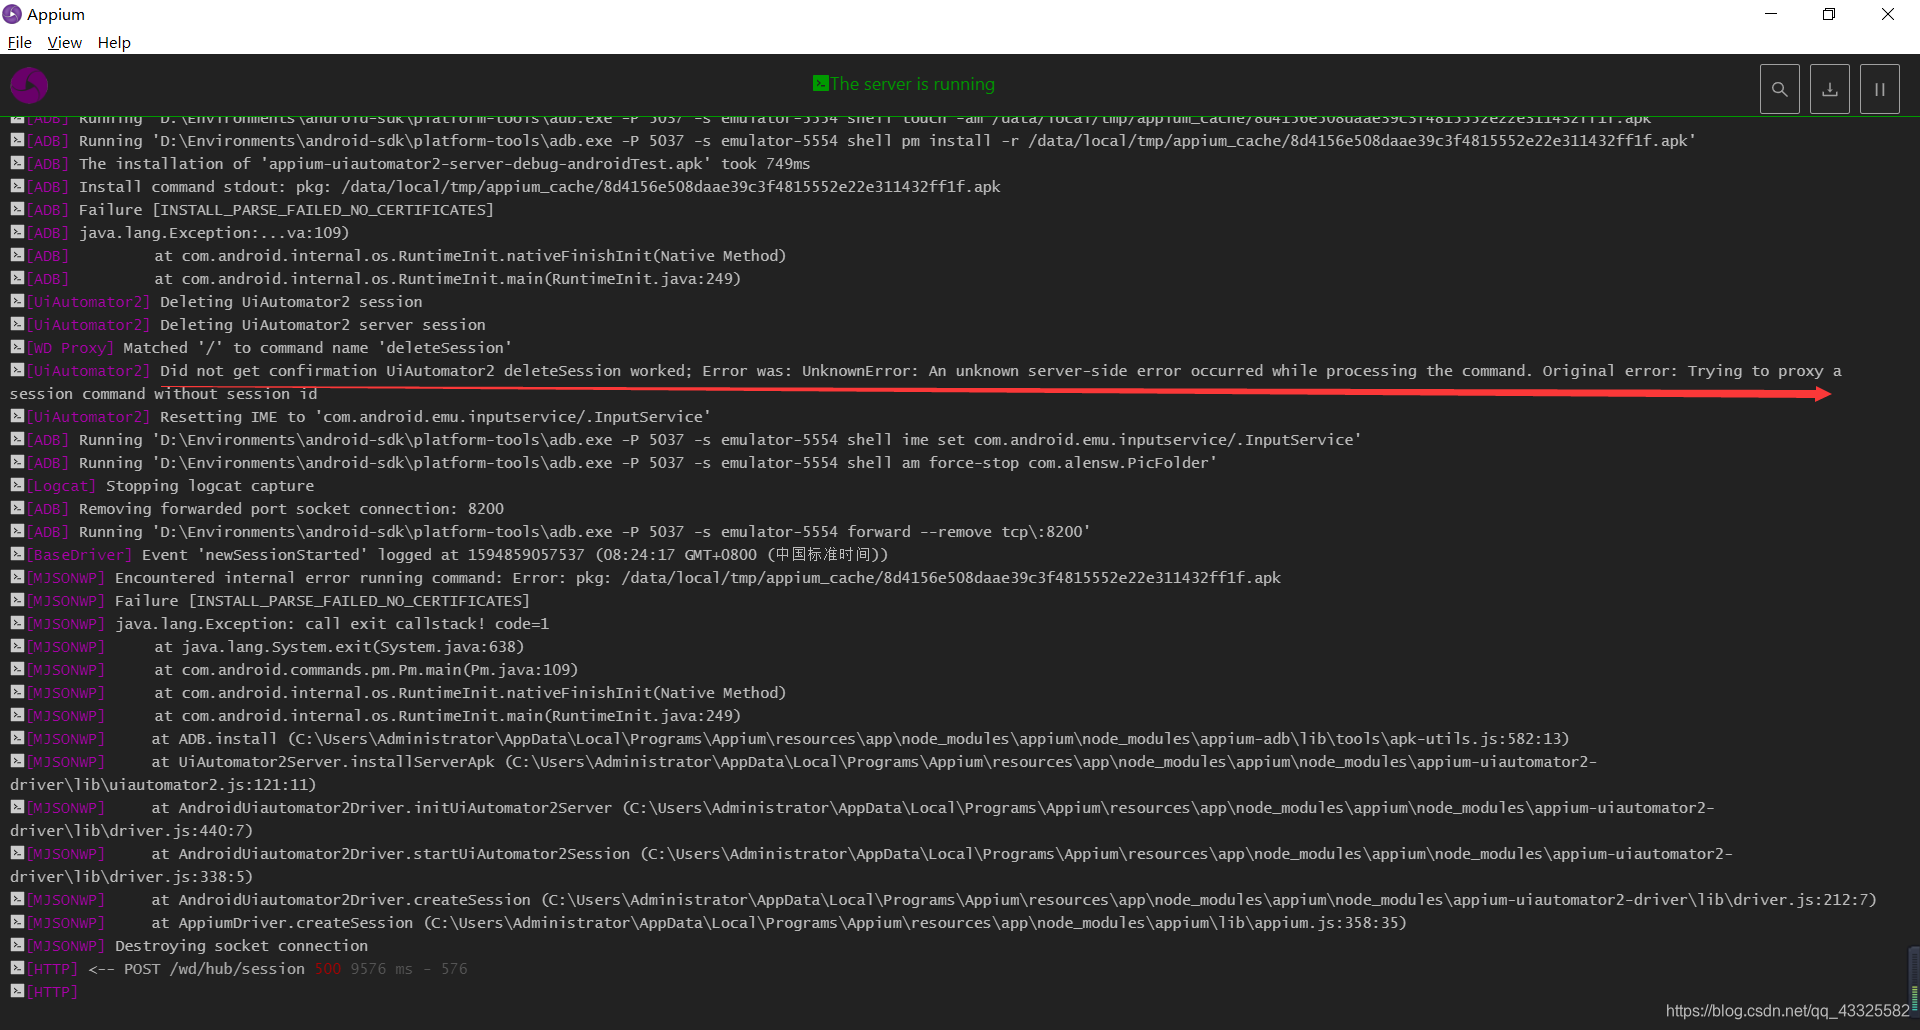
Task: Click log icon beside 'Encountered internal error running command'
Action: (x=17, y=577)
